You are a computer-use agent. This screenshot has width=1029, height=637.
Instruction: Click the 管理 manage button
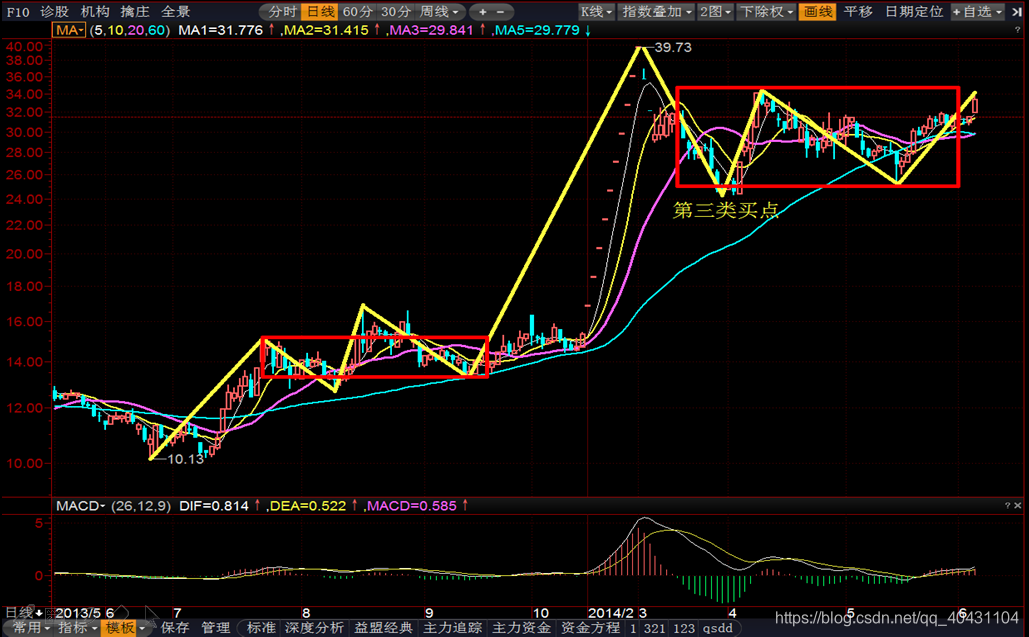[x=215, y=628]
